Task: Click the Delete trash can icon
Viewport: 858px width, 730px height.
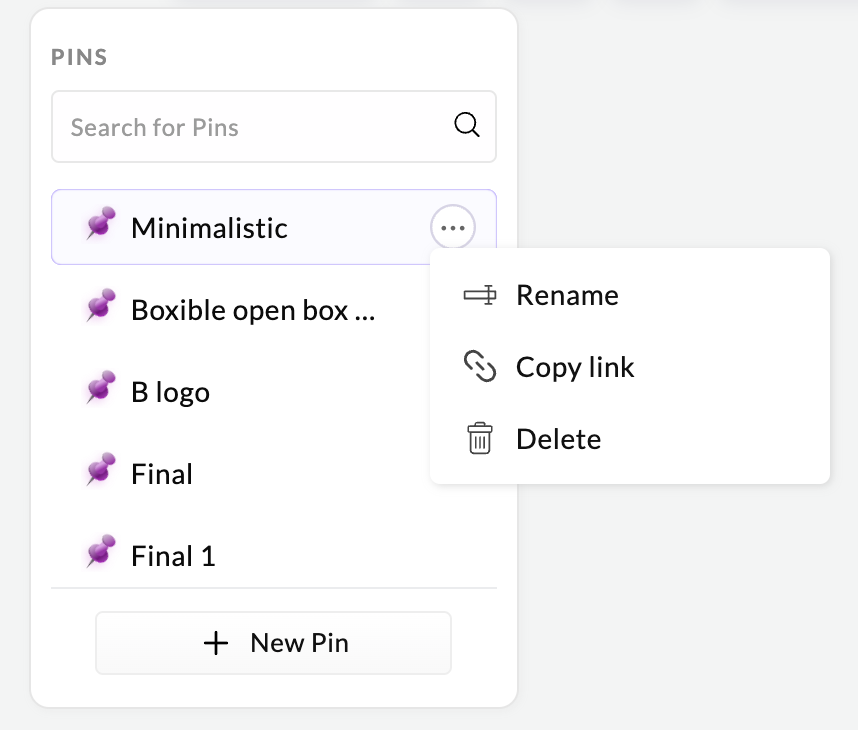Action: coord(480,438)
